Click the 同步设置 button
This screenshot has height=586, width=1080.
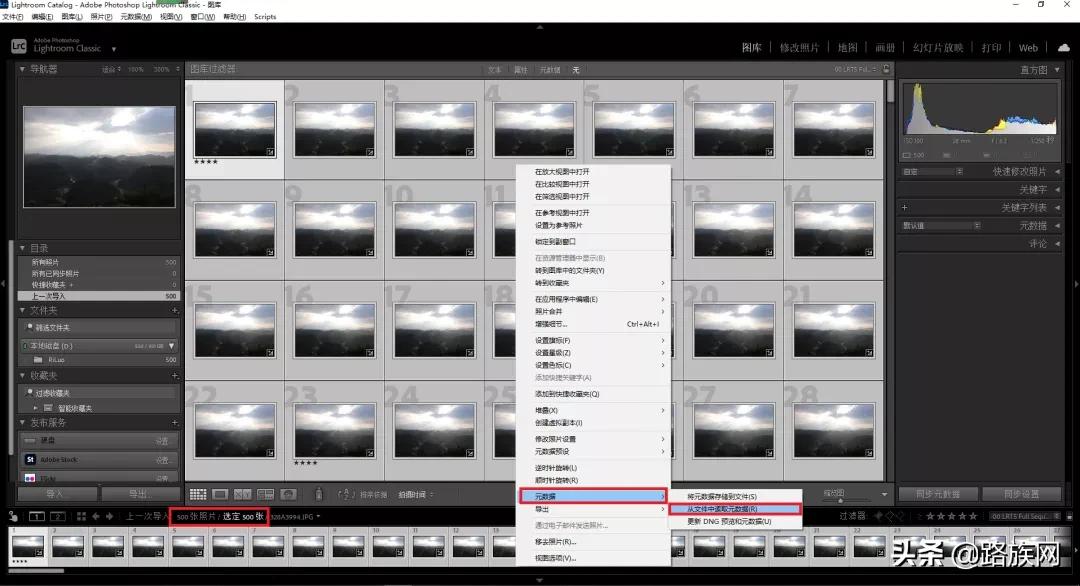(1021, 492)
